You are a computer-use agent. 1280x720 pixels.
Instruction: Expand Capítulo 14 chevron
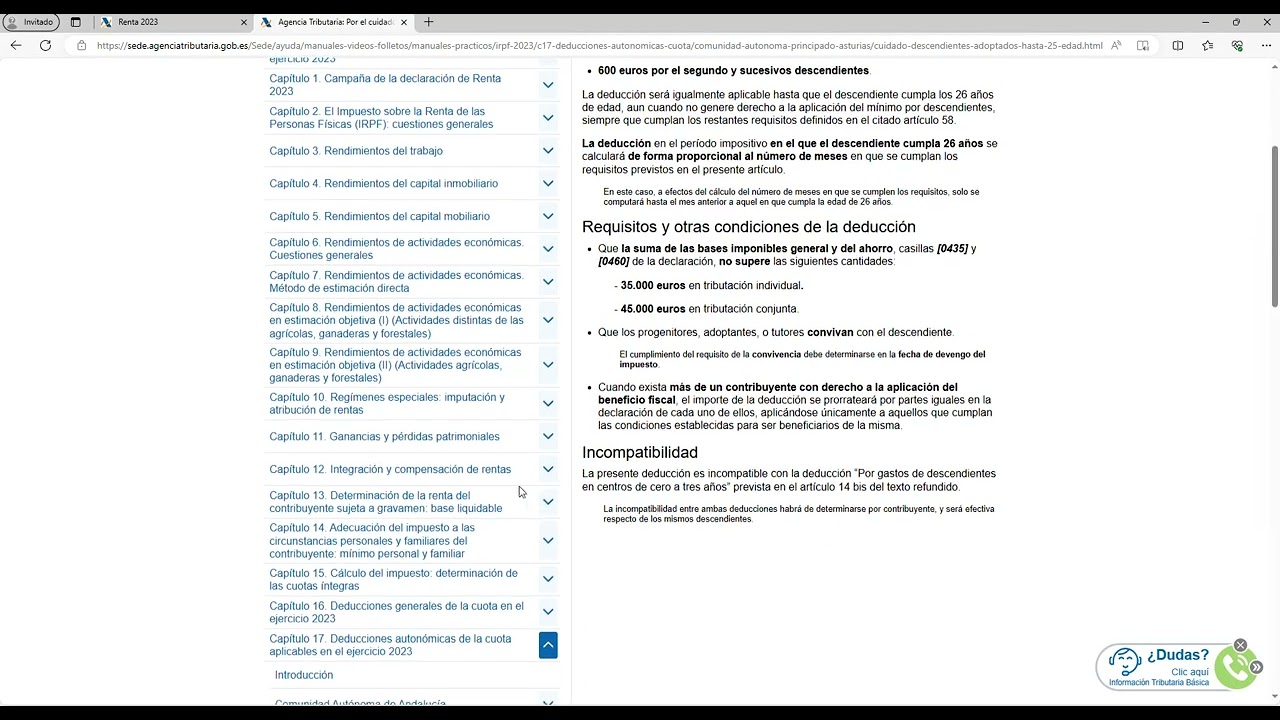point(548,541)
